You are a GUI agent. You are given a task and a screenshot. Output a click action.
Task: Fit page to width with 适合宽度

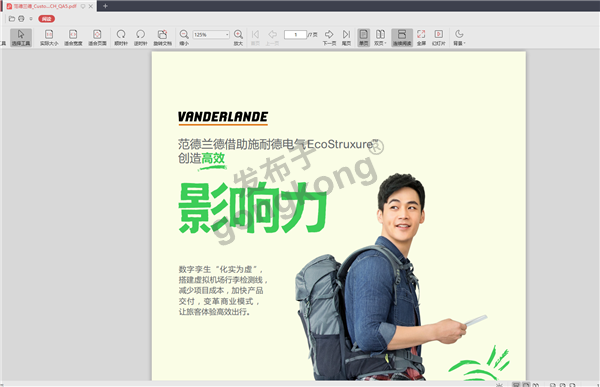tap(73, 38)
